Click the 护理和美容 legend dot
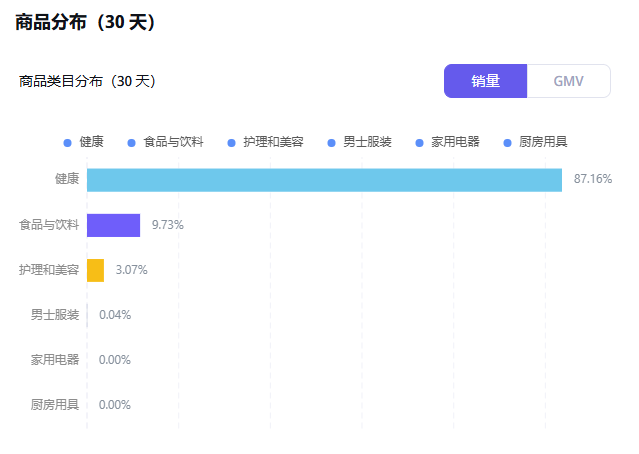Screen dimensions: 639x454 tap(231, 143)
